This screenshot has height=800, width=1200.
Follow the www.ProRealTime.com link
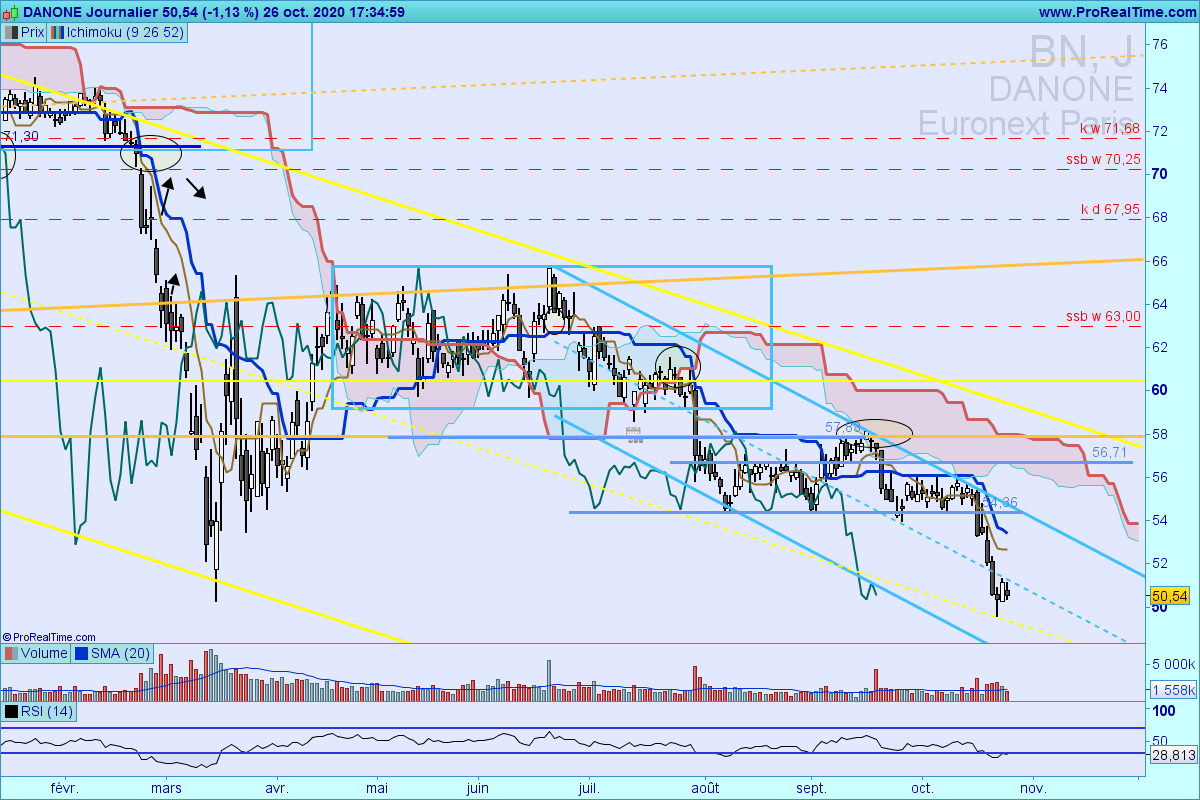pyautogui.click(x=1116, y=12)
